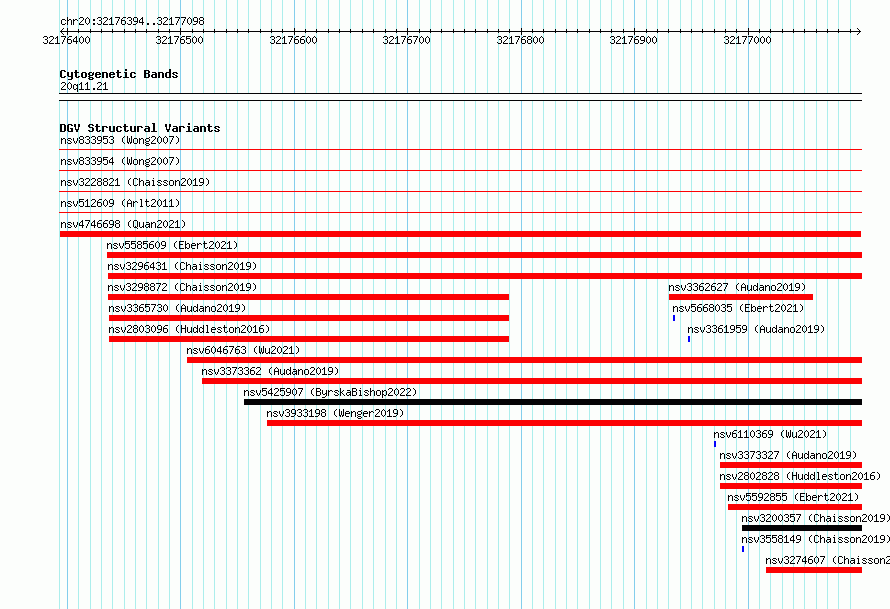Viewport: 890px width, 609px height.
Task: Click the red bar under nsv5585609 (Ebert2021)
Action: [x=484, y=255]
